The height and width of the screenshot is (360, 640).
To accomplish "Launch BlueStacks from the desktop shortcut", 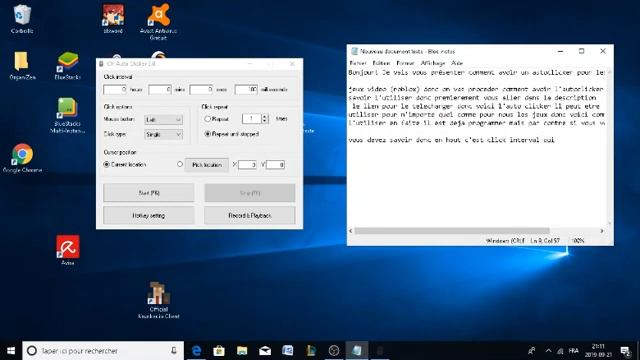I will point(68,65).
